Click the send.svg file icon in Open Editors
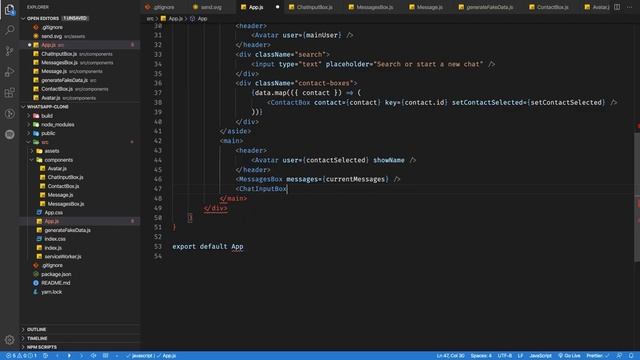The width and height of the screenshot is (640, 360). pos(36,36)
